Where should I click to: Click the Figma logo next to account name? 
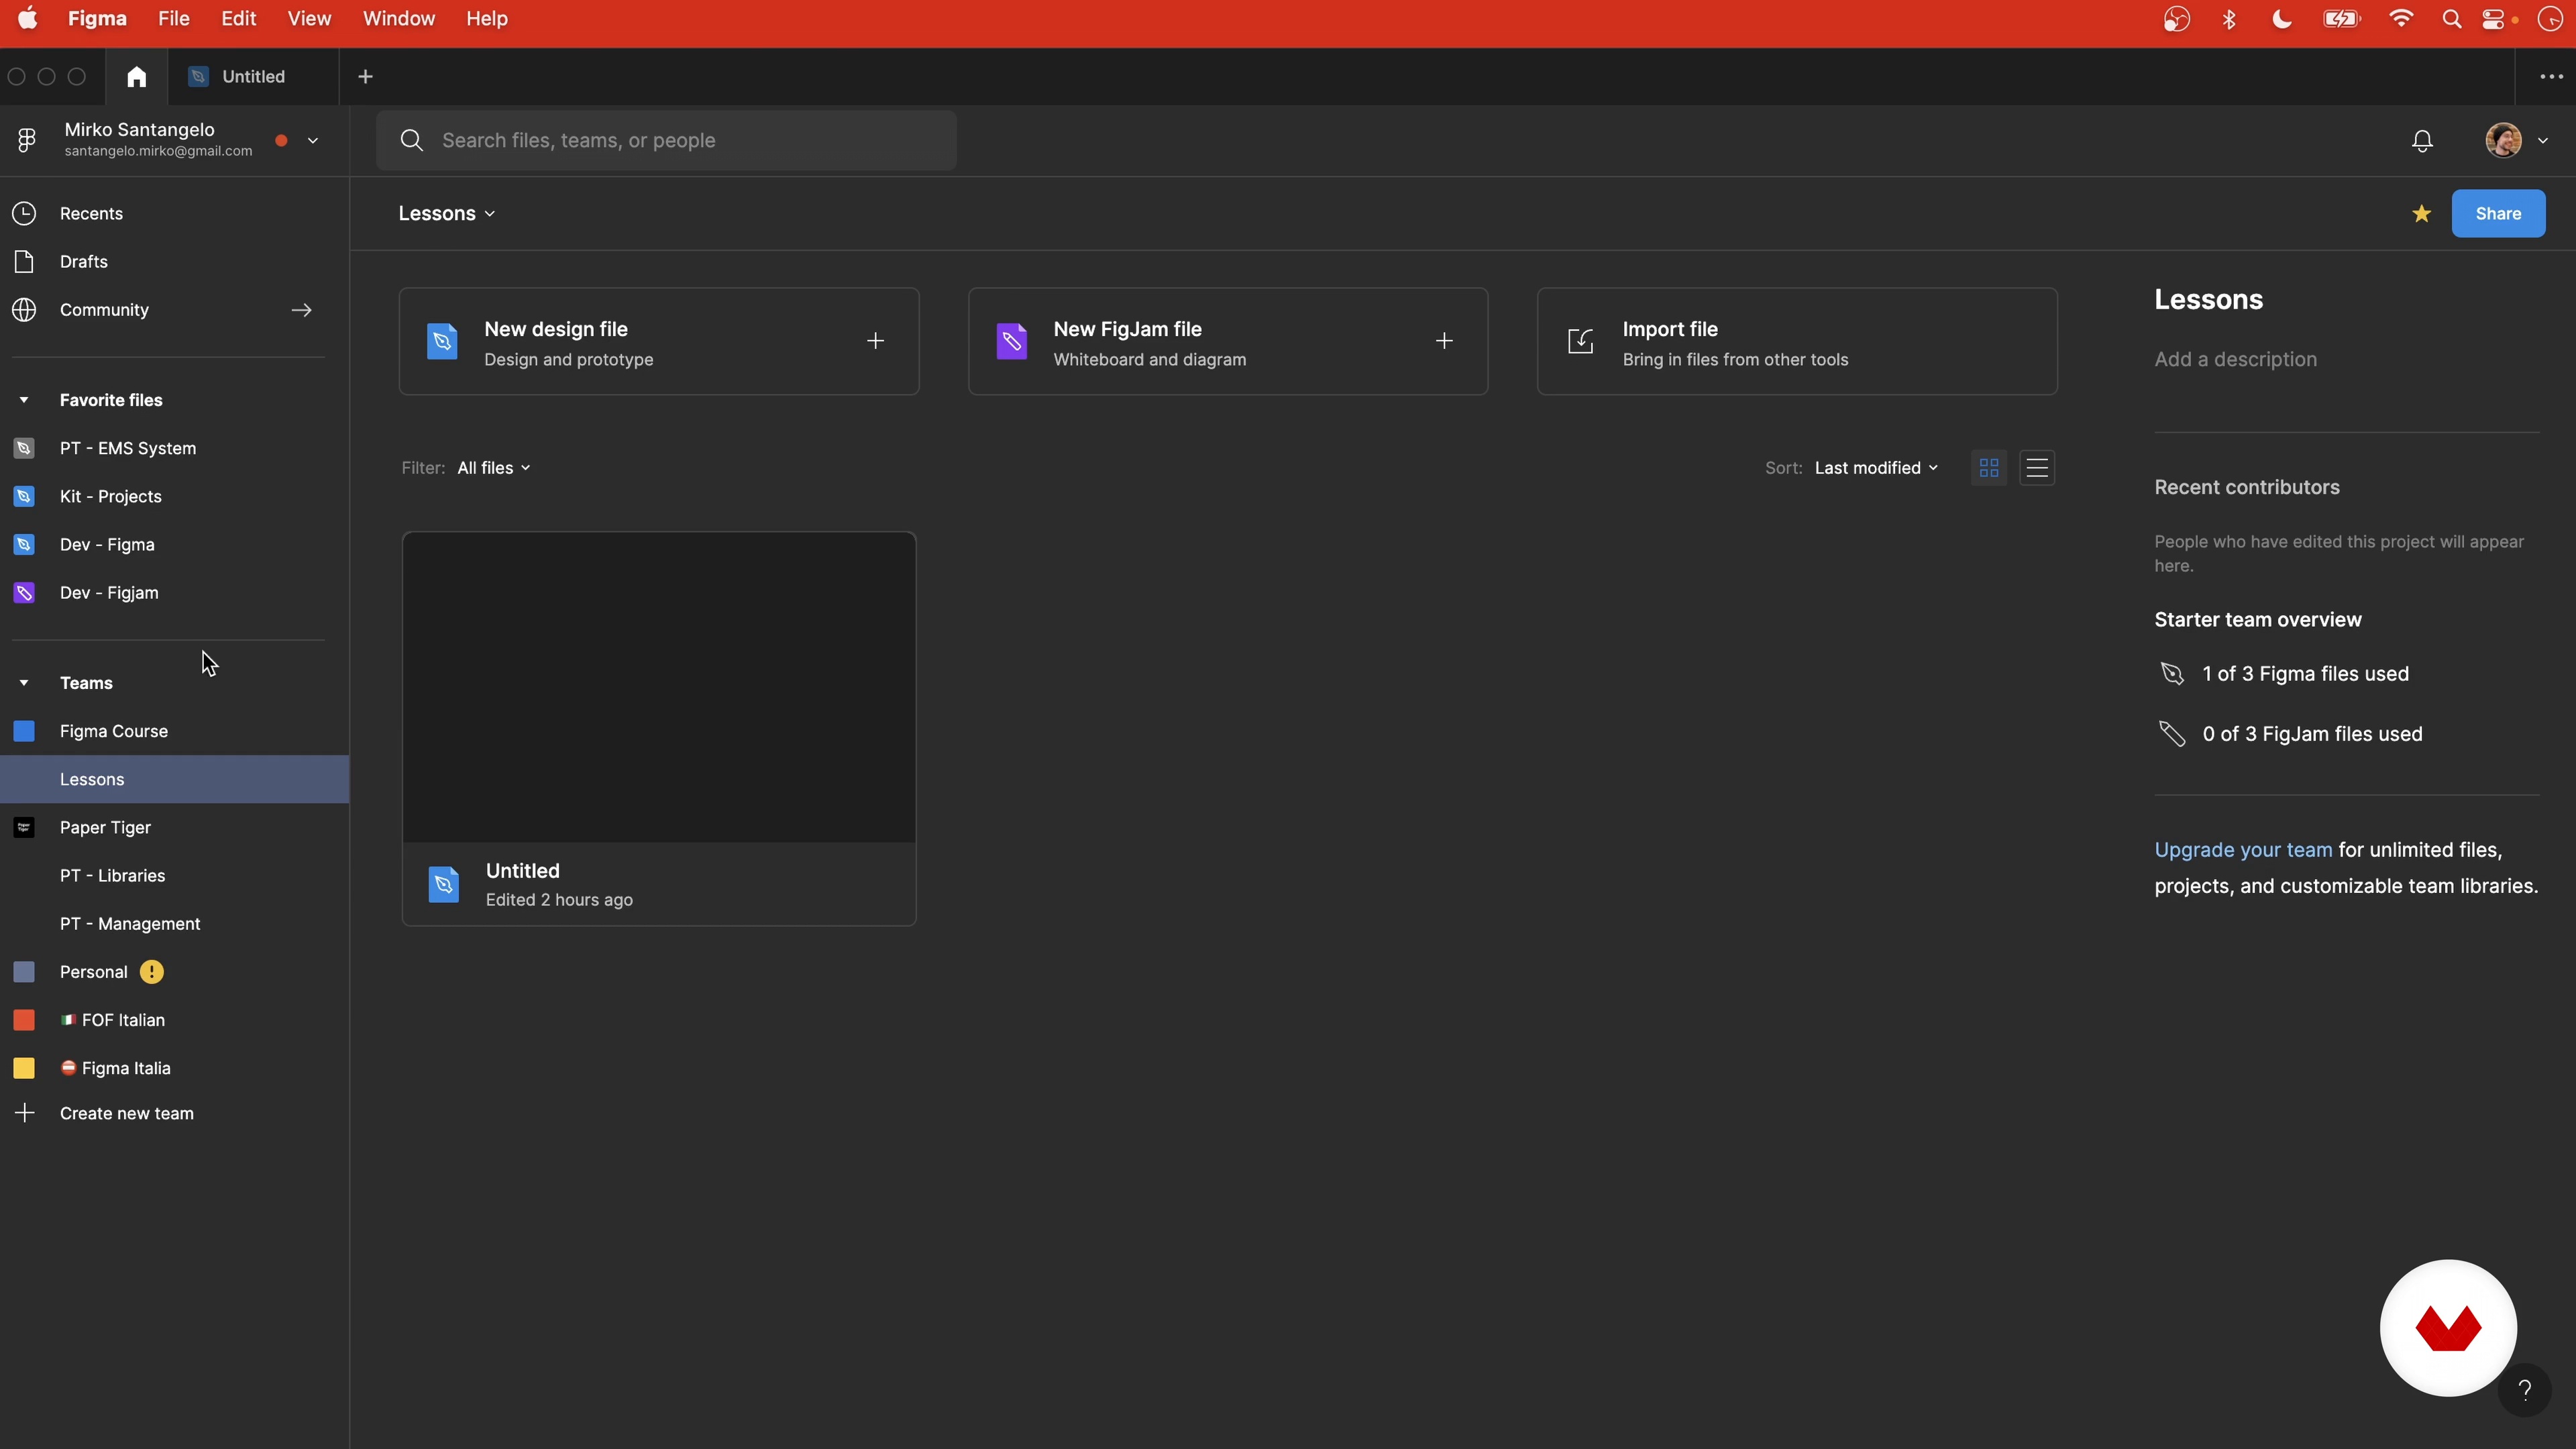click(x=27, y=141)
